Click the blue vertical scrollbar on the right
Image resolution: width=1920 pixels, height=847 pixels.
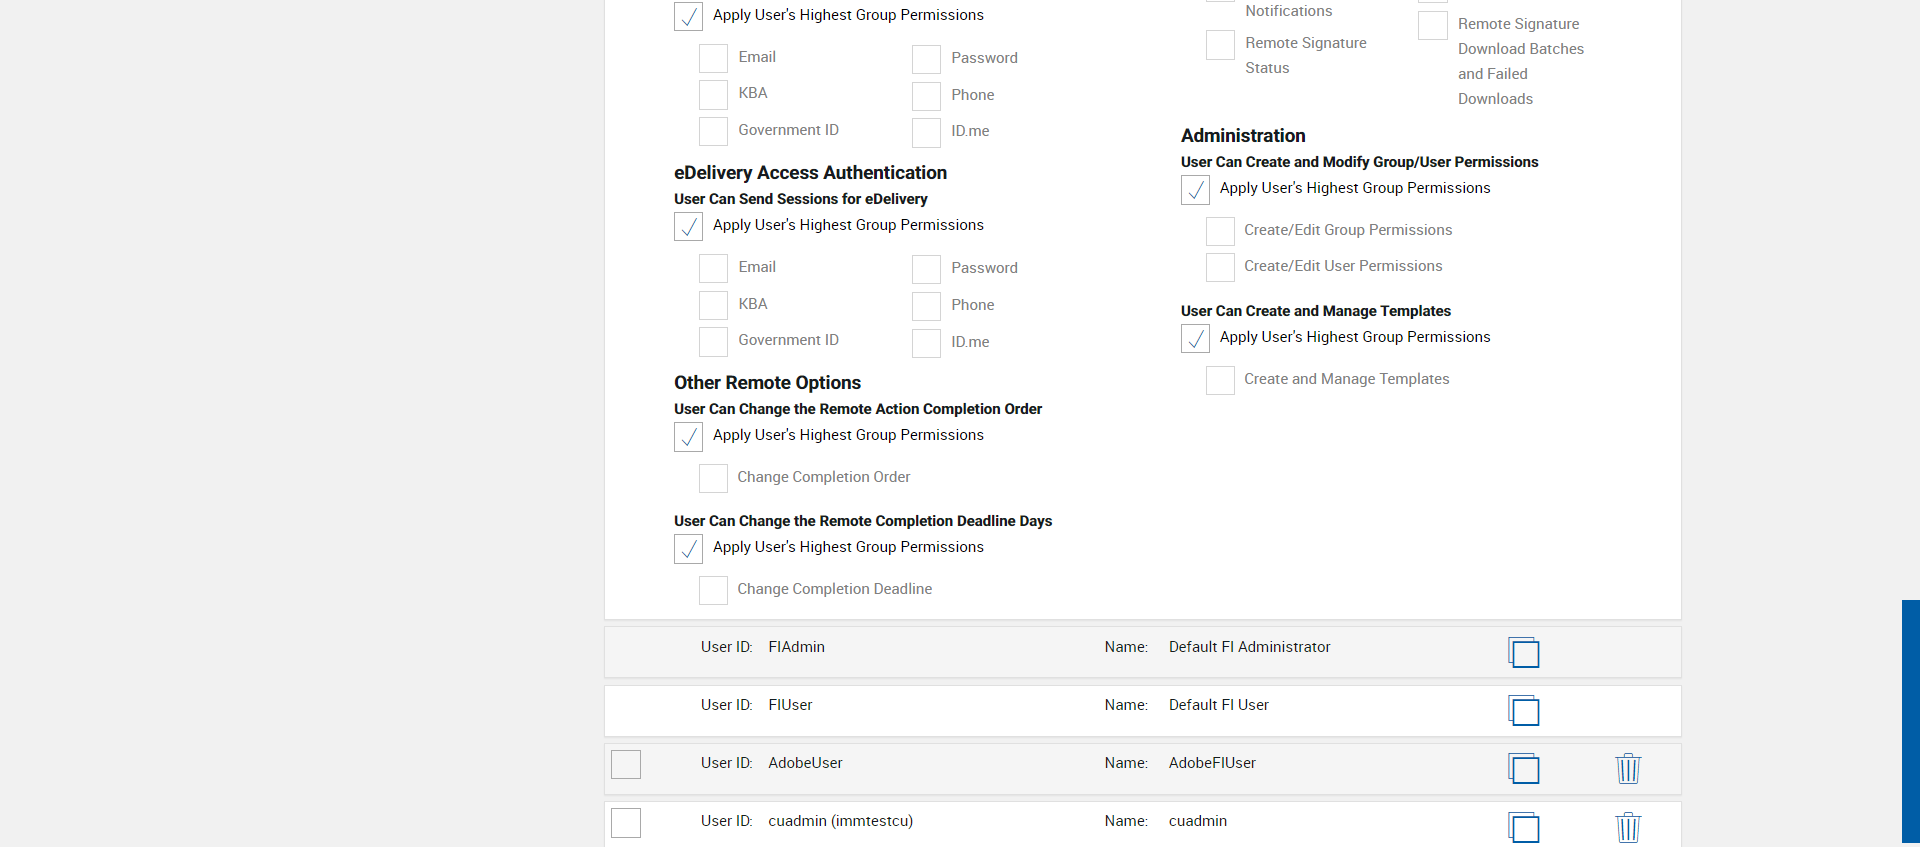pyautogui.click(x=1910, y=720)
